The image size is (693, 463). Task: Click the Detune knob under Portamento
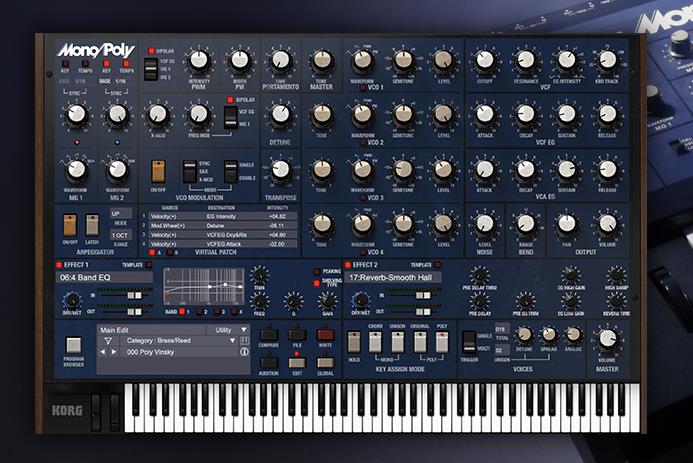(x=280, y=114)
